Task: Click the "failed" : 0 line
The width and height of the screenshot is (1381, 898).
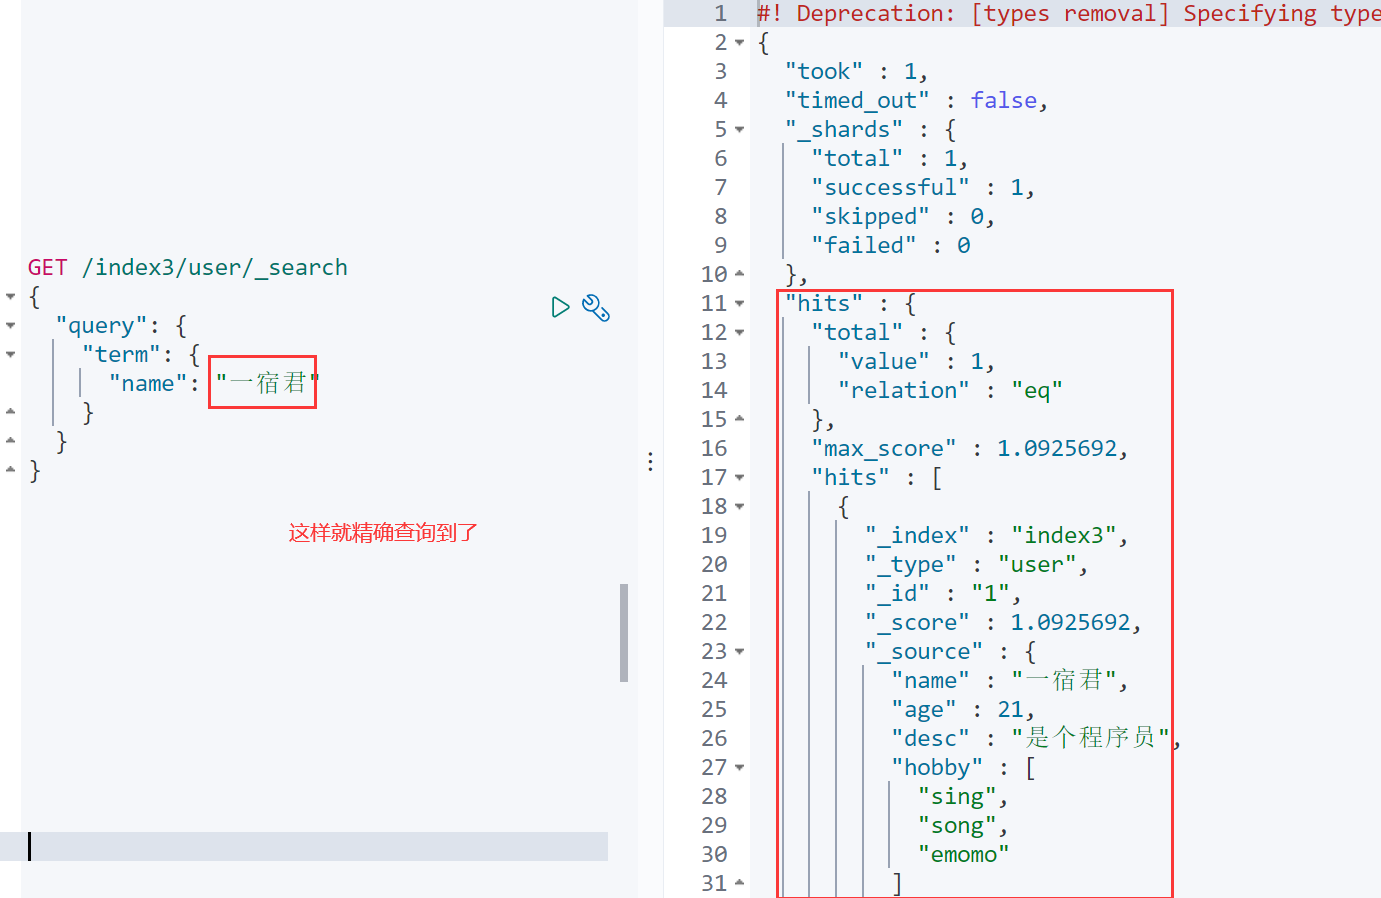Action: point(890,246)
